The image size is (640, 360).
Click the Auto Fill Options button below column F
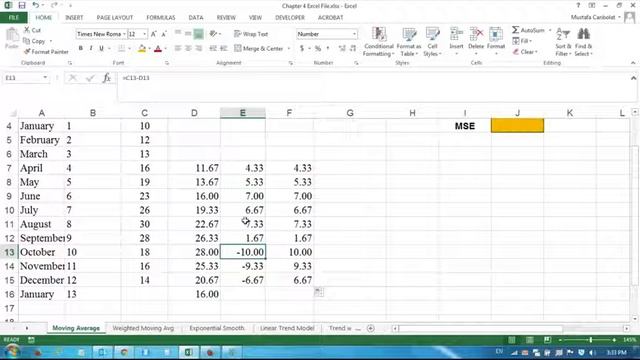click(x=319, y=292)
